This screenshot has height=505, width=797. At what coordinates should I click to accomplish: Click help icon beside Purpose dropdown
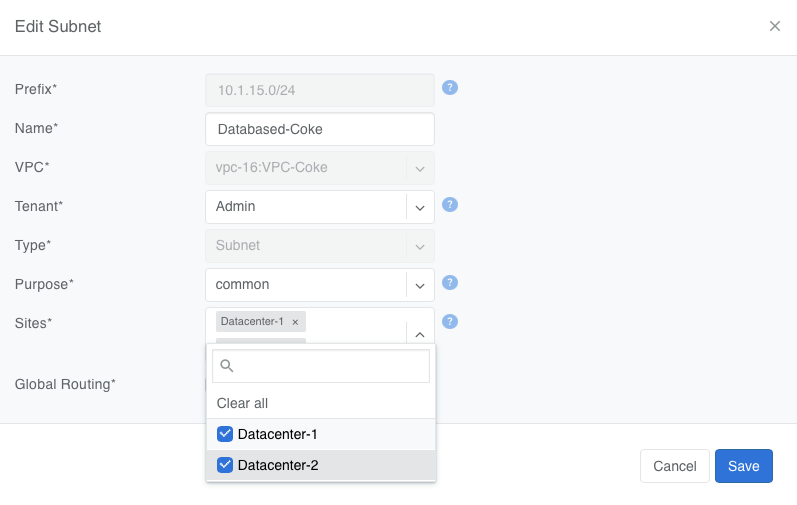[450, 283]
